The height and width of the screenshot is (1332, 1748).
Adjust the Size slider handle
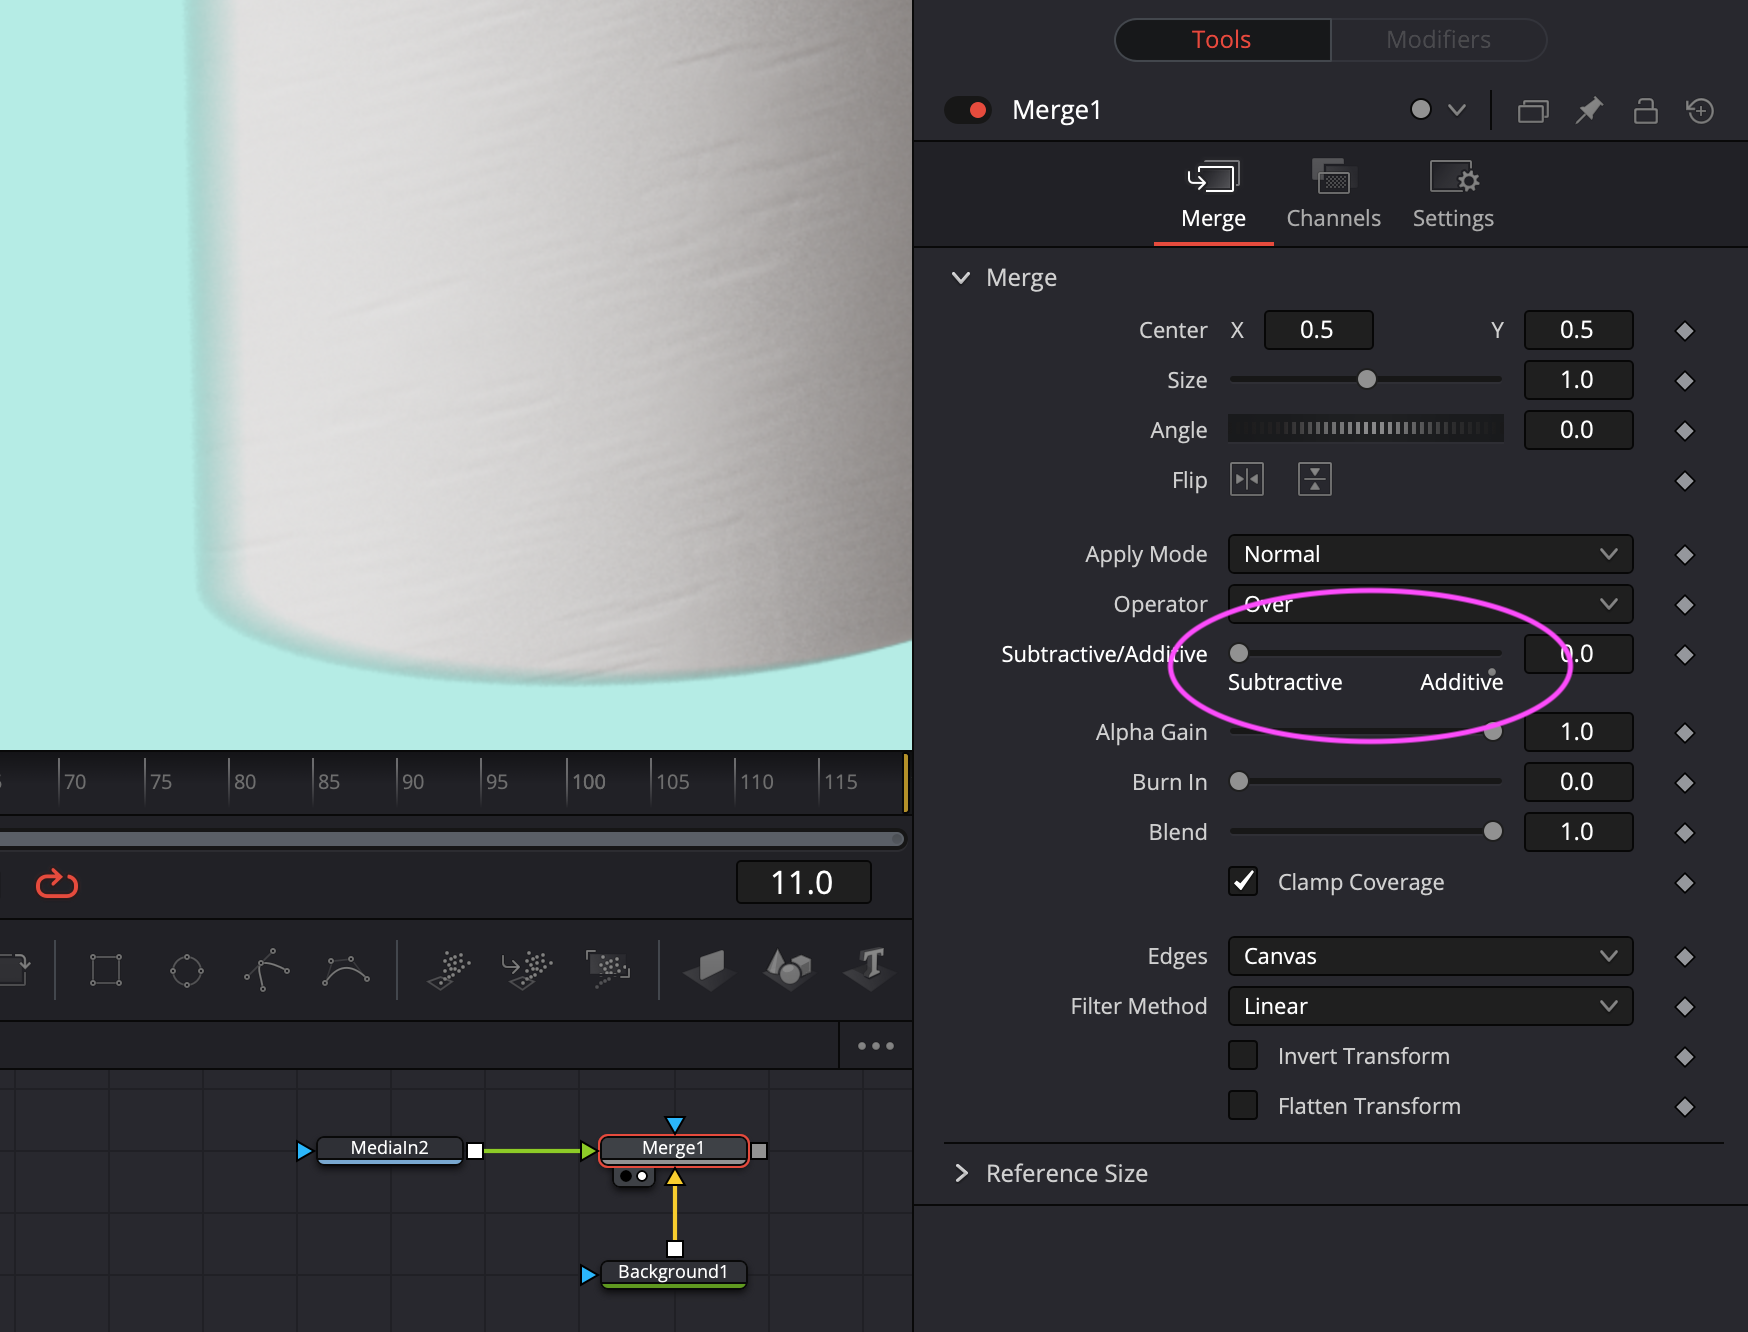1367,379
